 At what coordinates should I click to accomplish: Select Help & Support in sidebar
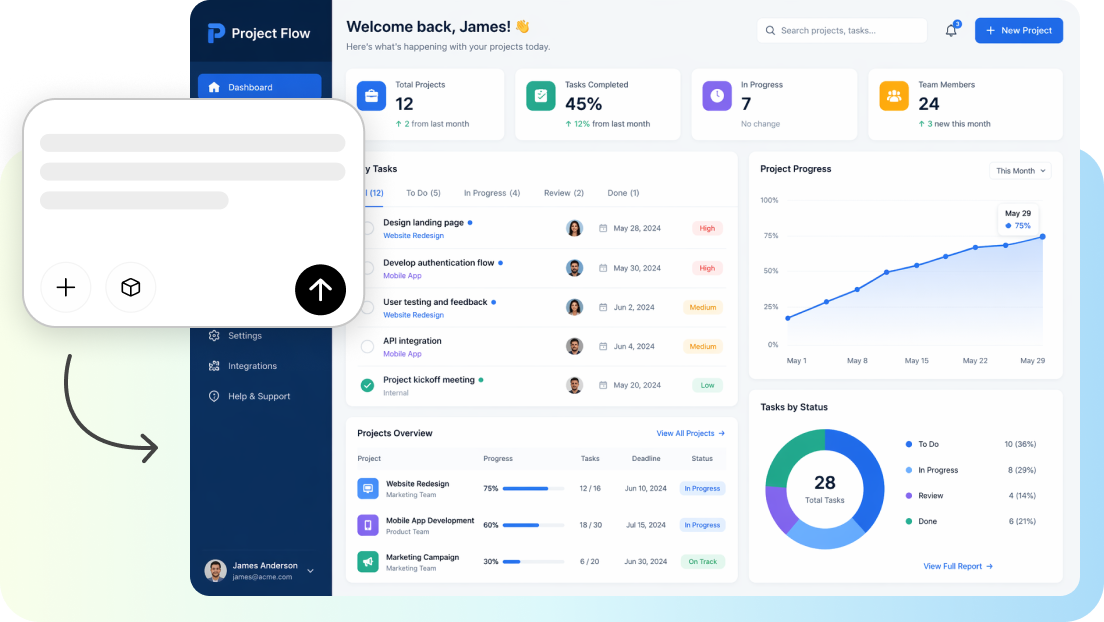260,396
